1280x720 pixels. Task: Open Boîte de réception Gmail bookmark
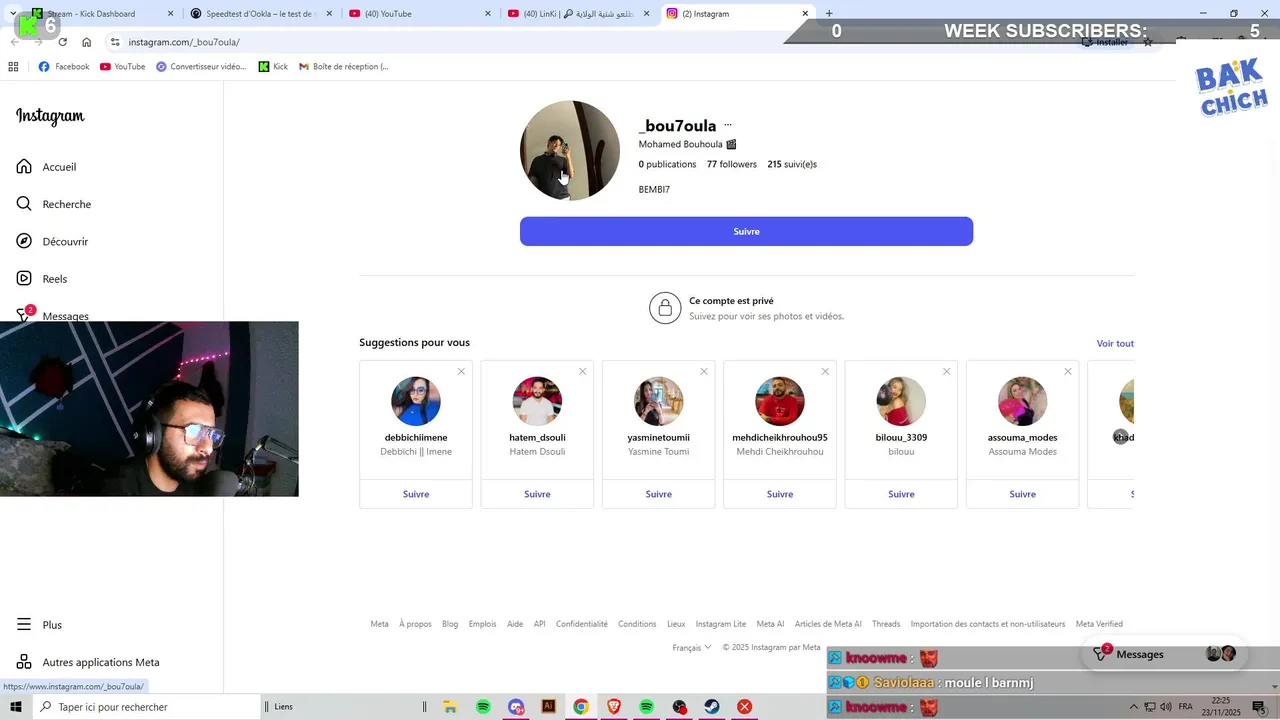pyautogui.click(x=343, y=66)
